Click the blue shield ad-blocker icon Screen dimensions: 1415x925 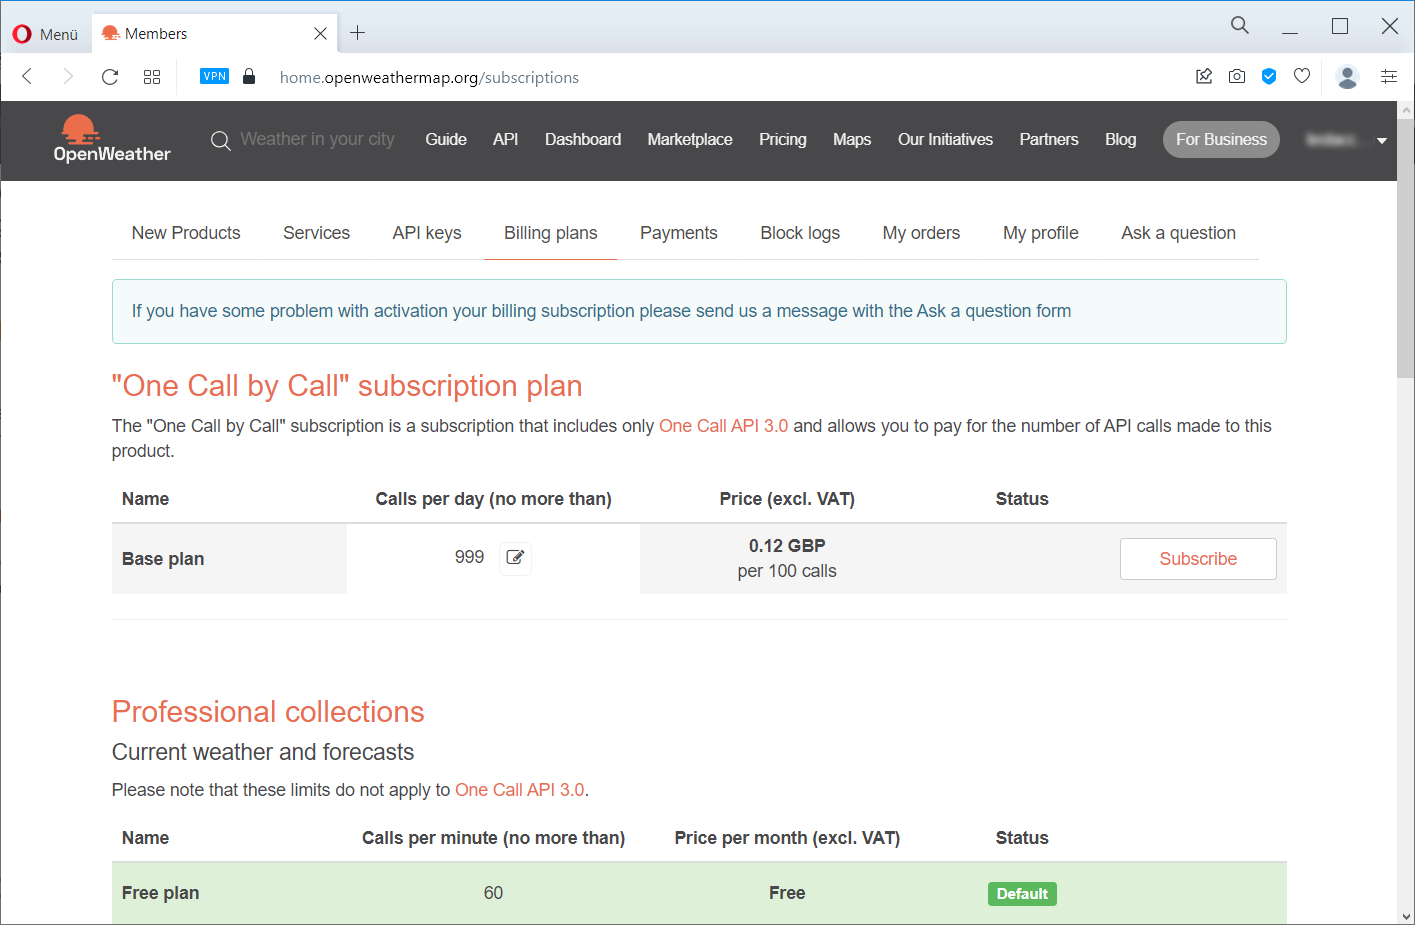pos(1269,76)
